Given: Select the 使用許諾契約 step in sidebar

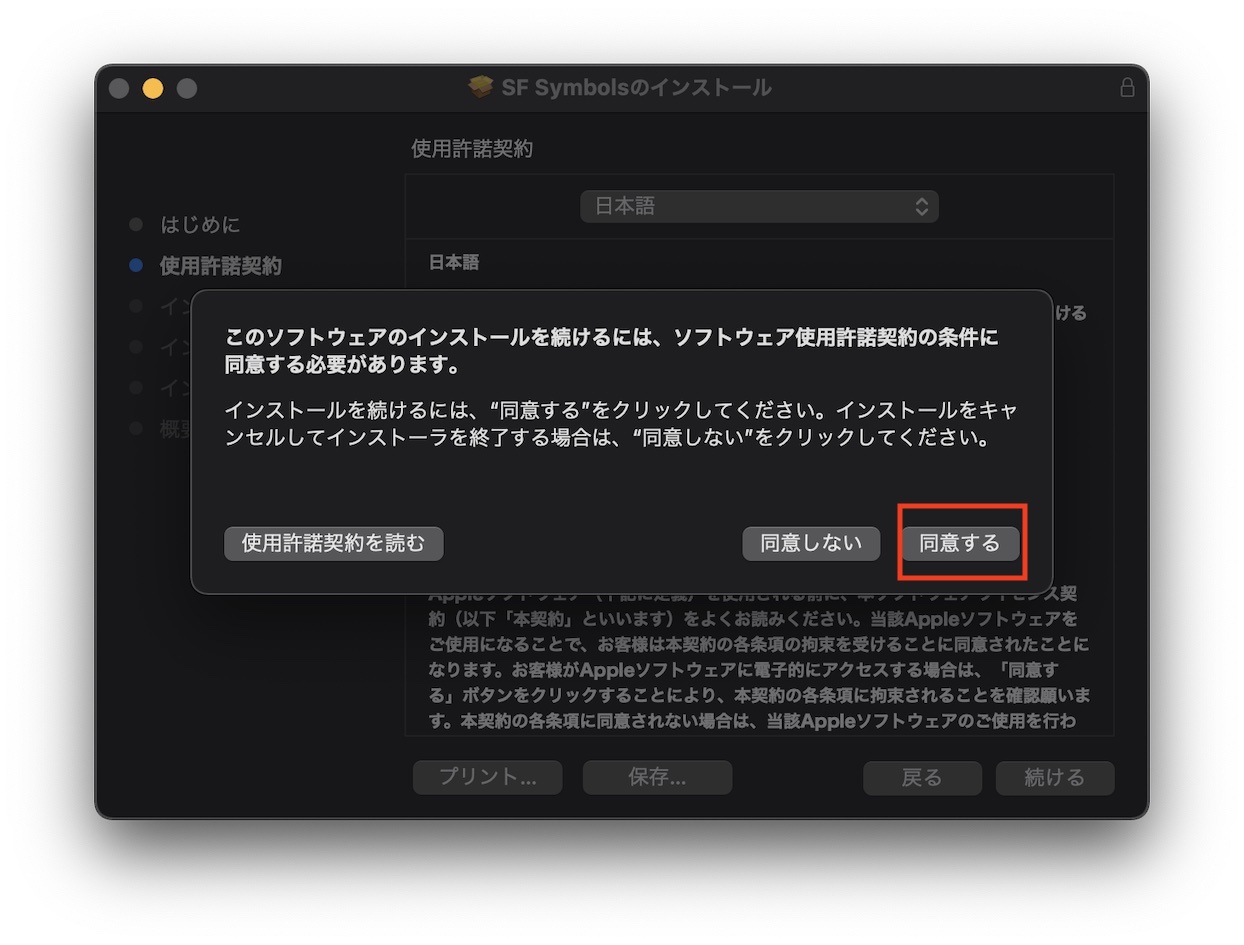Looking at the screenshot, I should [x=220, y=266].
